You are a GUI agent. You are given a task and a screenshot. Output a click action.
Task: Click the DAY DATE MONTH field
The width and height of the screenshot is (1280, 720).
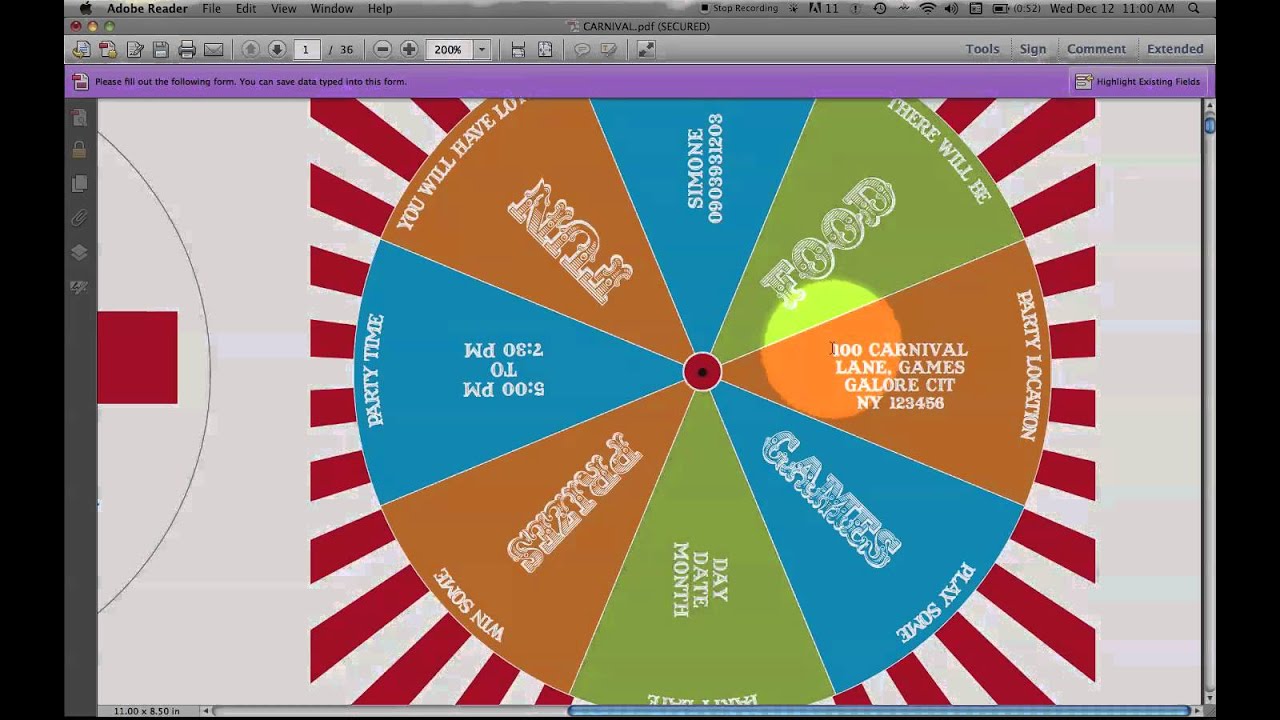point(700,580)
